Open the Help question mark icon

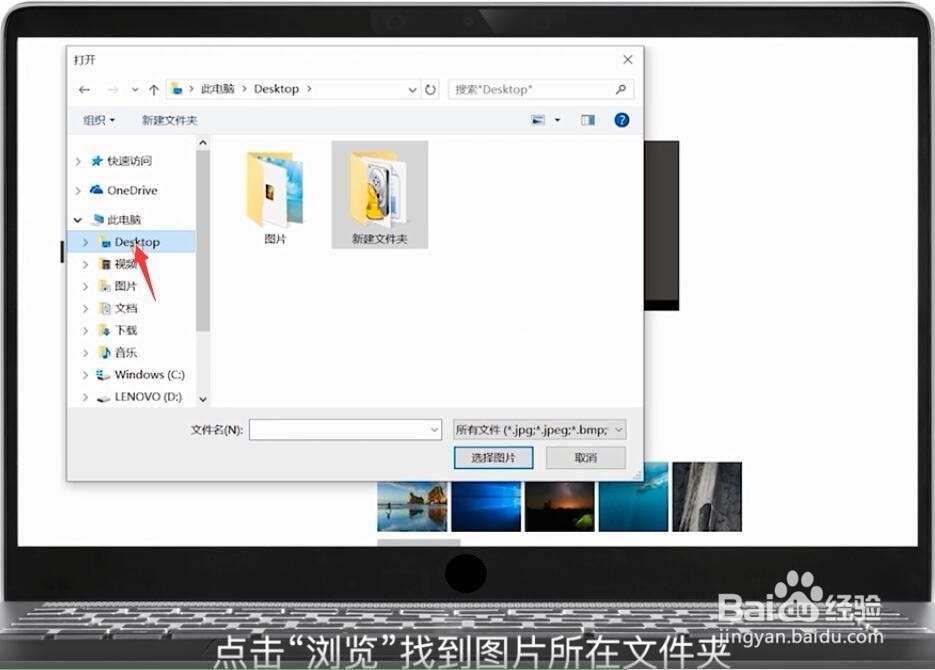[x=621, y=119]
